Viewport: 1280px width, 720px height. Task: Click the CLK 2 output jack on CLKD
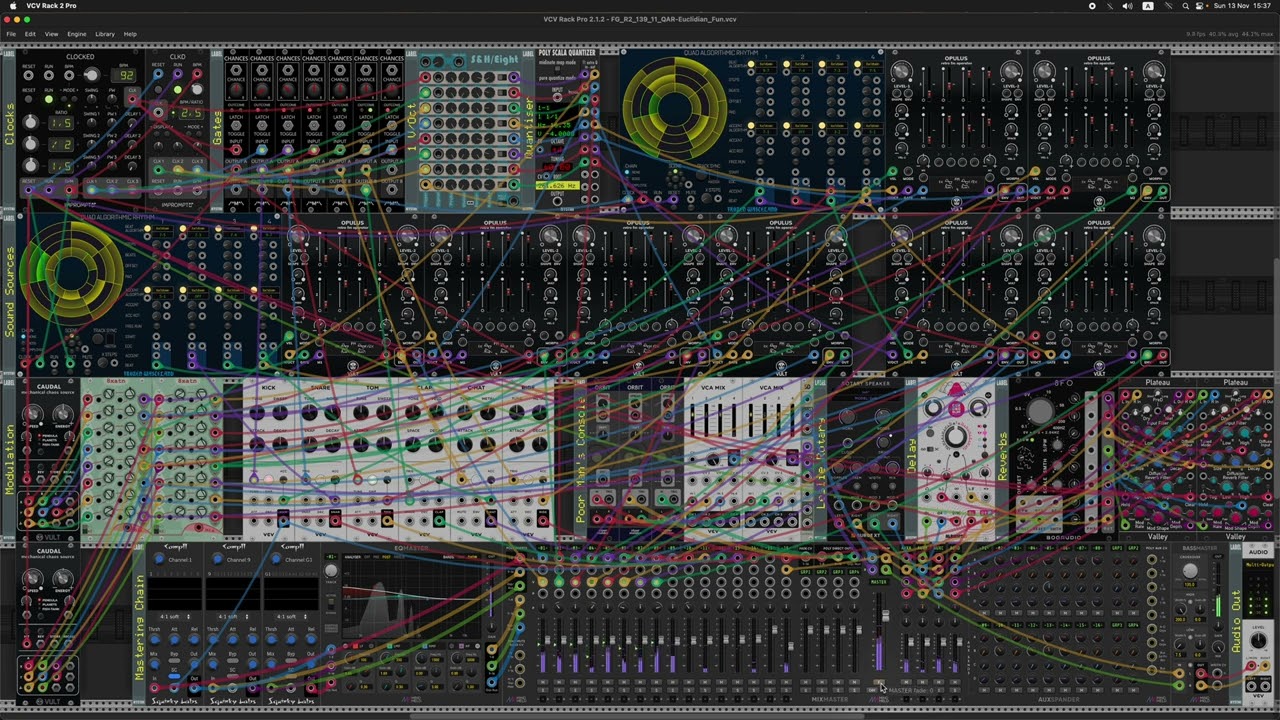179,170
